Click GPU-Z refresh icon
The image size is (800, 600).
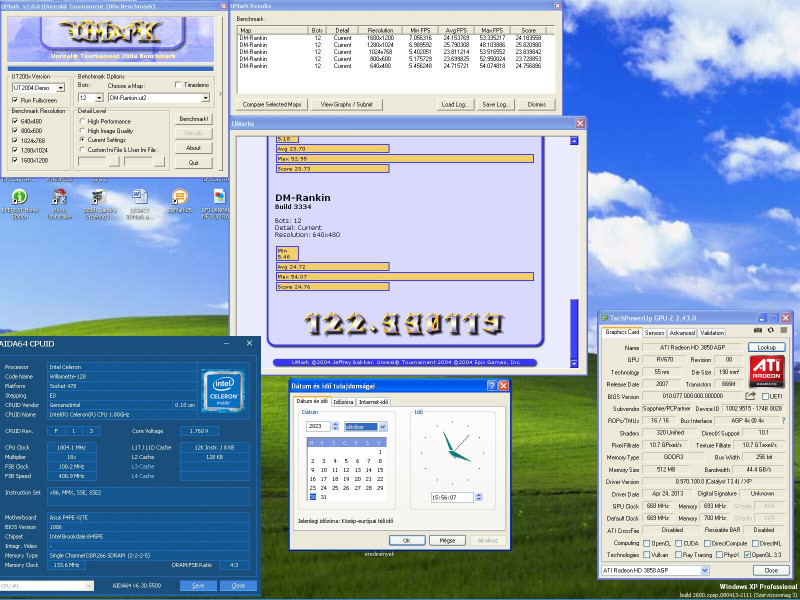click(770, 331)
